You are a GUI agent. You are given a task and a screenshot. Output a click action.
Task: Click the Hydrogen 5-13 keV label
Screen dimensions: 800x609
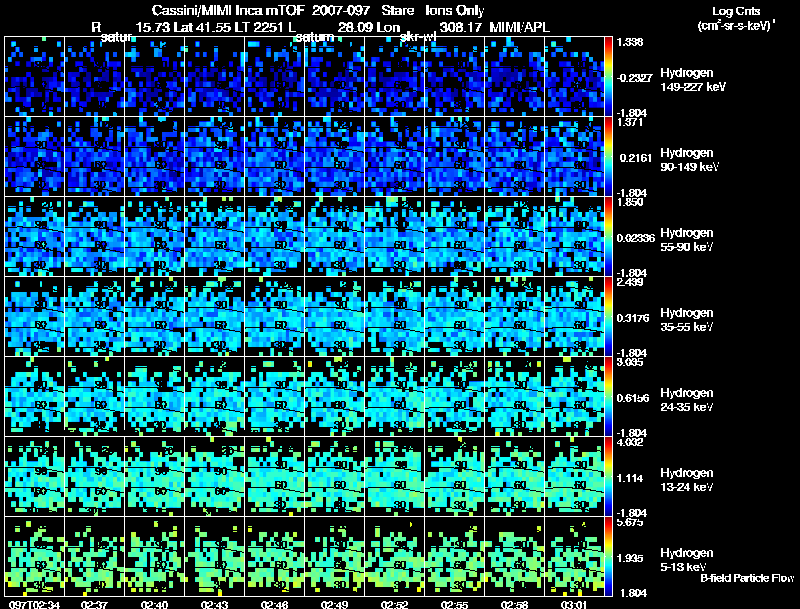click(x=687, y=560)
